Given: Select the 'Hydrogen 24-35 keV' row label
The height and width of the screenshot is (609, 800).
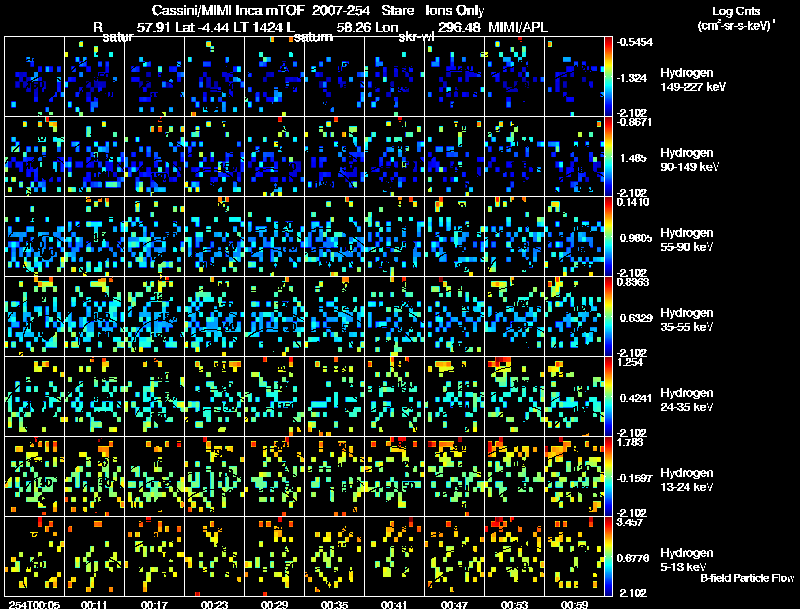Looking at the screenshot, I should (x=687, y=400).
